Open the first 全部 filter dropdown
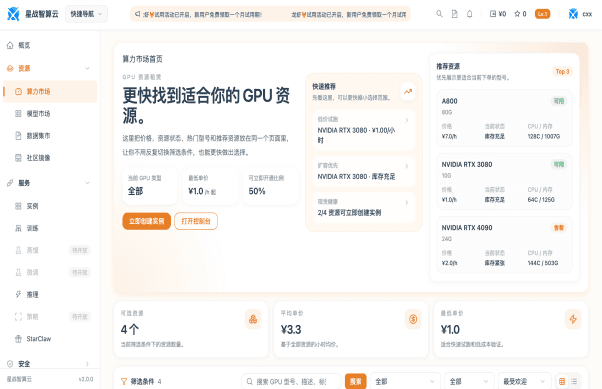Viewport: 602px width, 389px height. pos(405,381)
